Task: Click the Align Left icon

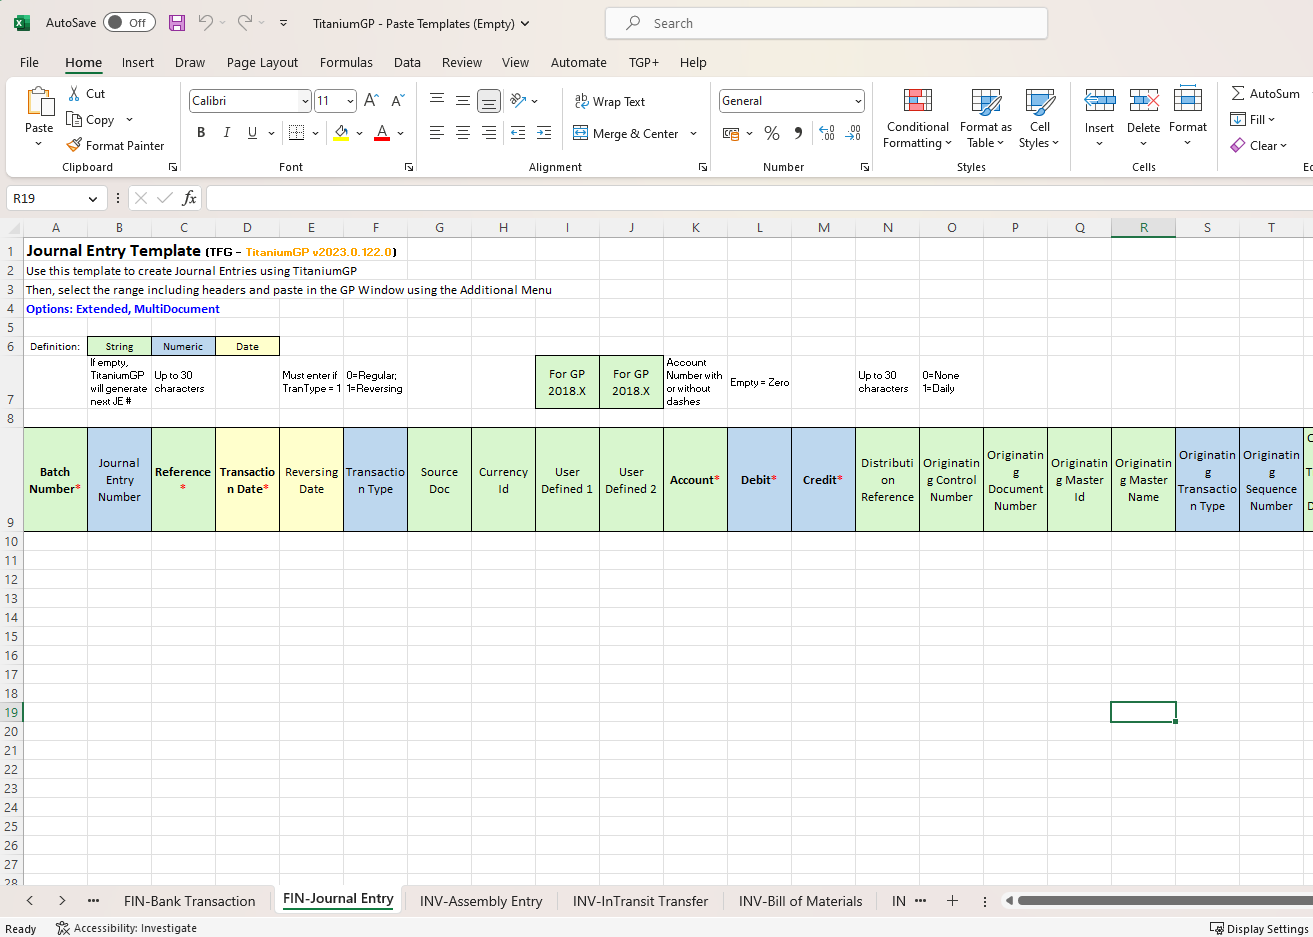Action: [x=437, y=132]
